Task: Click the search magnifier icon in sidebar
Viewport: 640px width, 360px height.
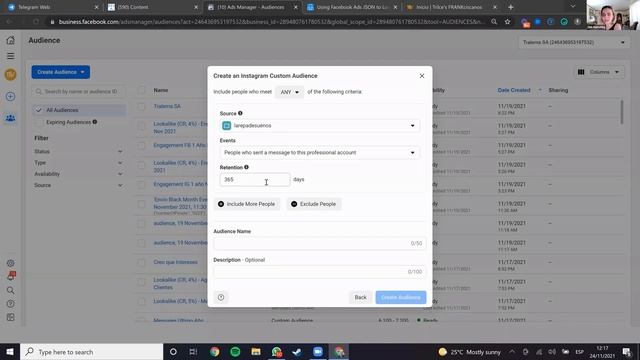Action: [11, 290]
